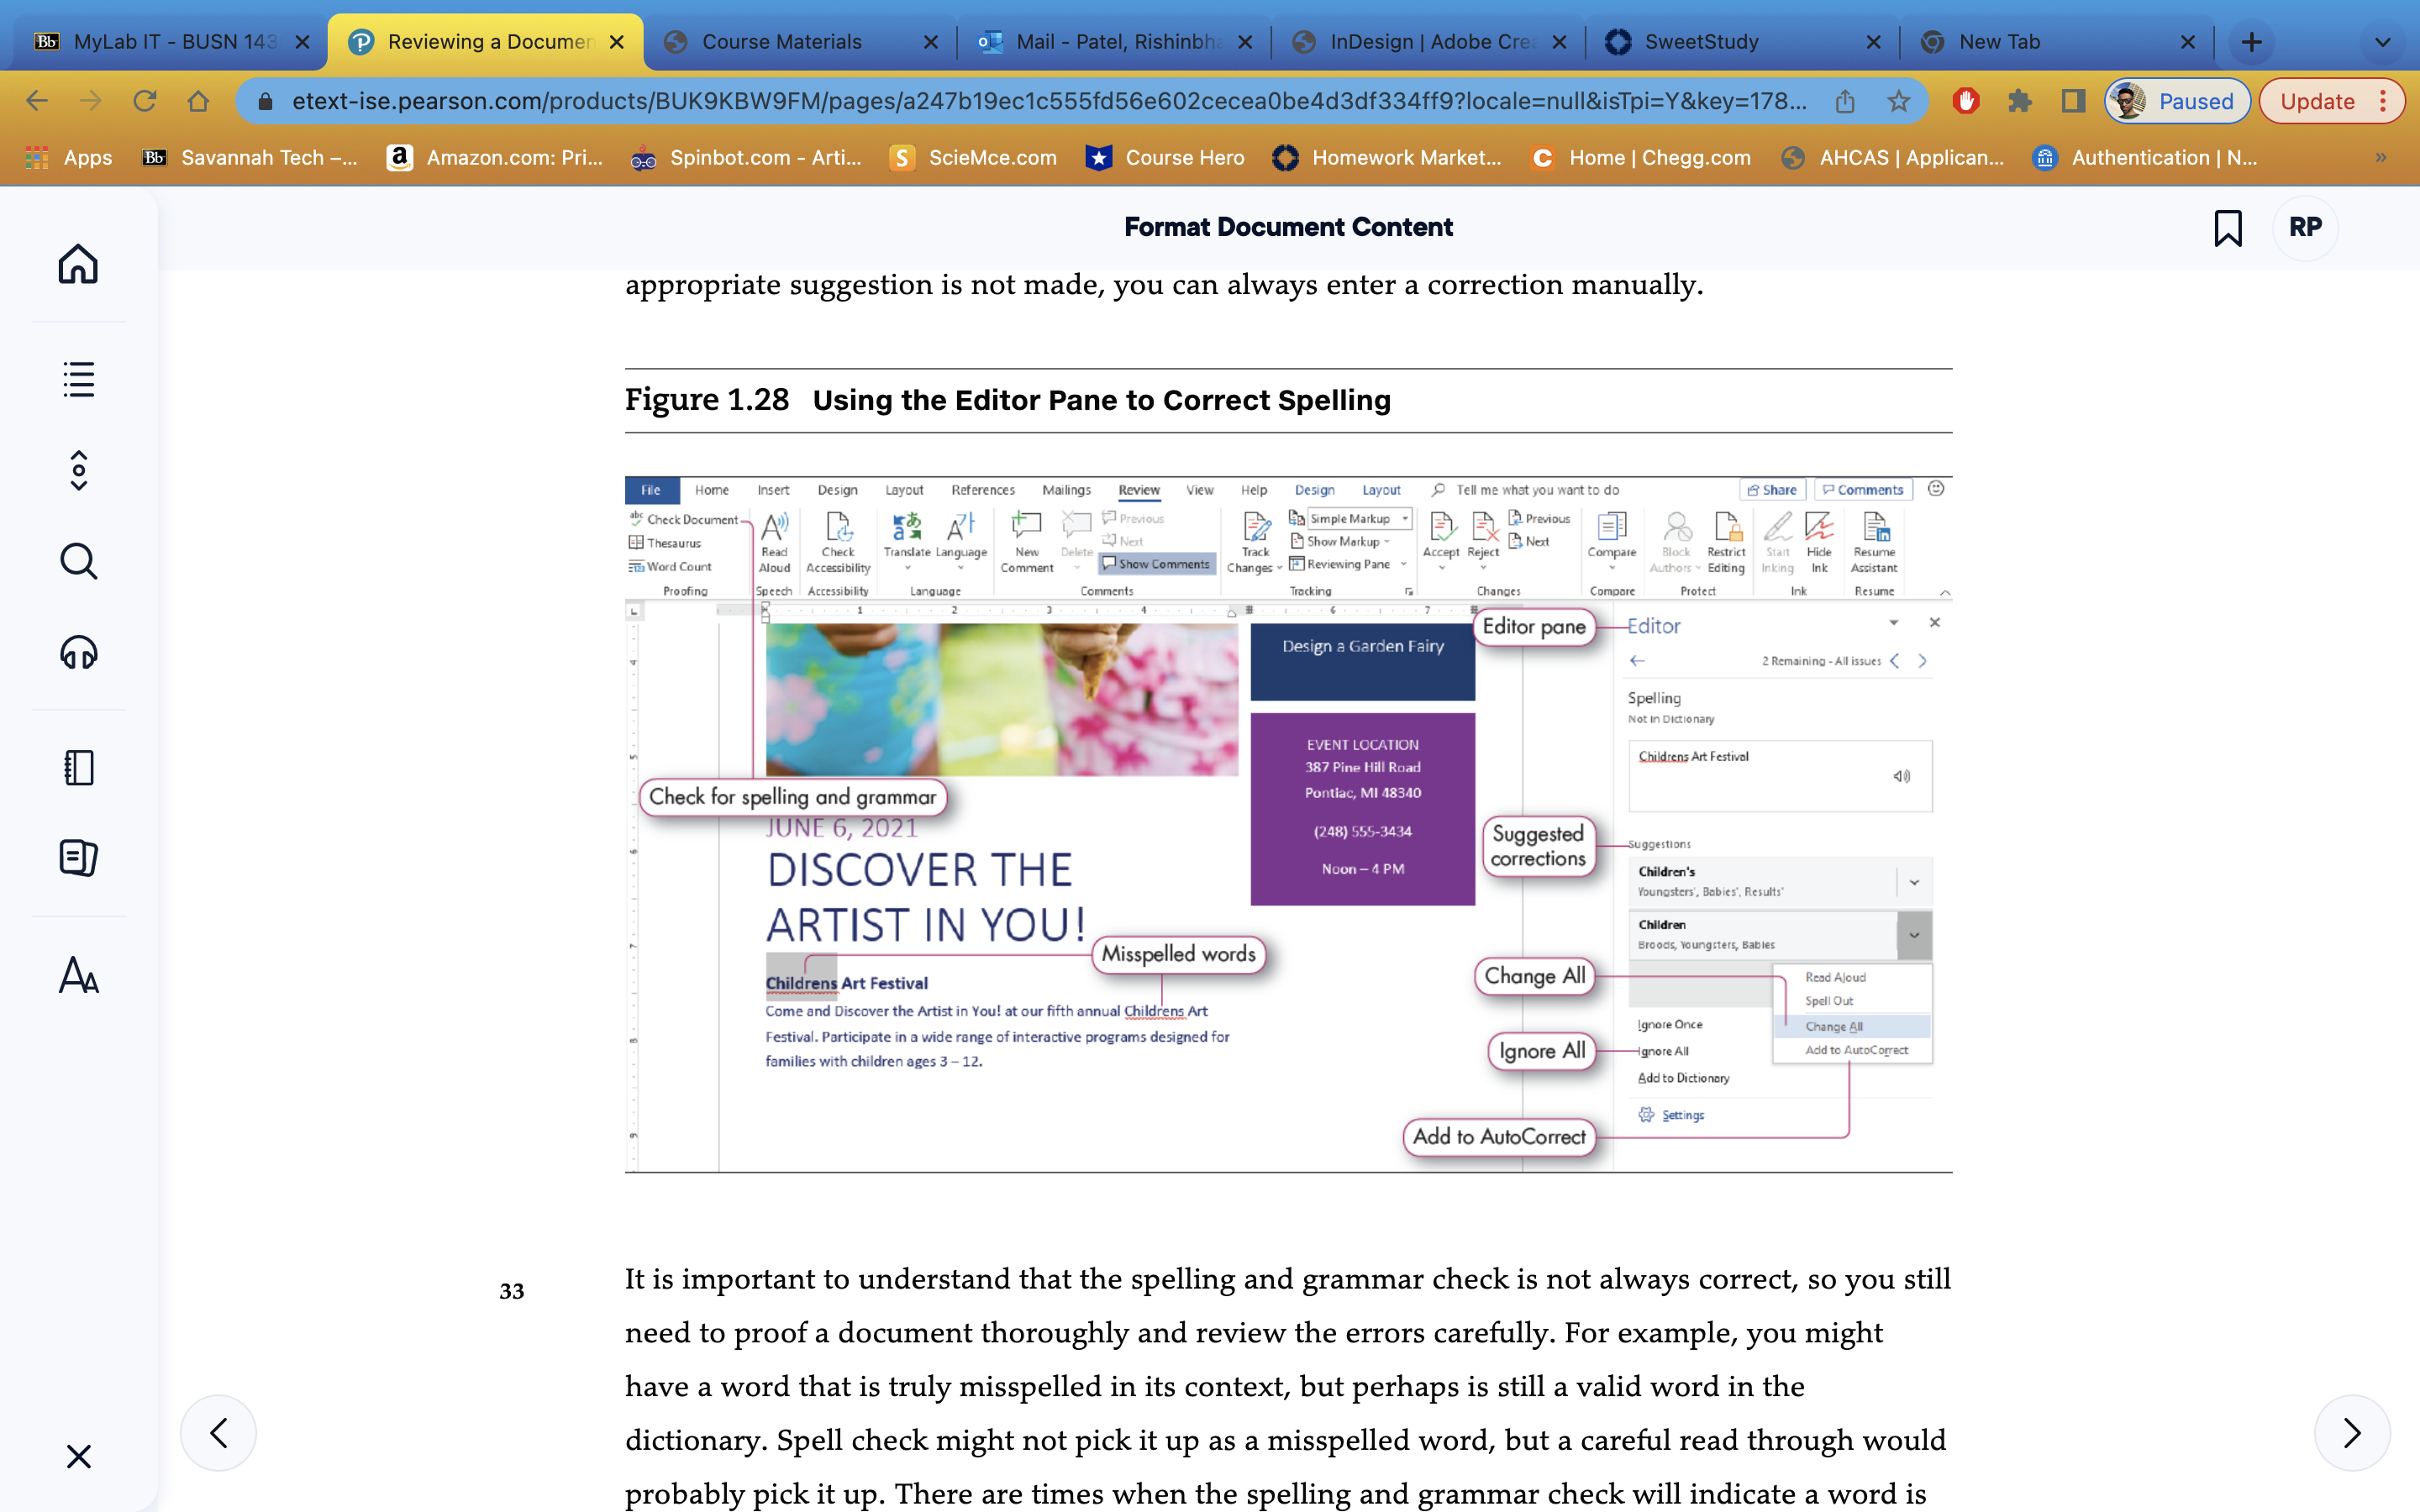Open the notebook icon in the sidebar

[78, 767]
